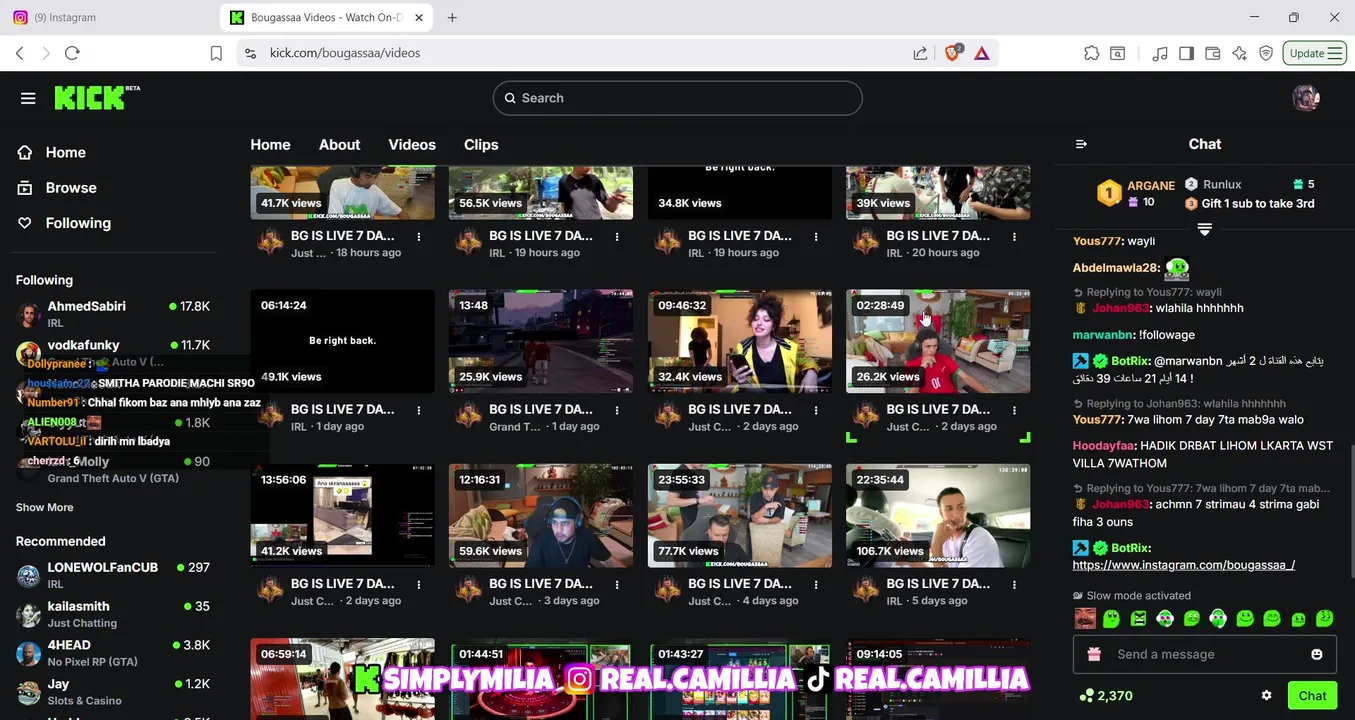Open the Home tab of channel
1355x720 pixels.
pyautogui.click(x=270, y=145)
